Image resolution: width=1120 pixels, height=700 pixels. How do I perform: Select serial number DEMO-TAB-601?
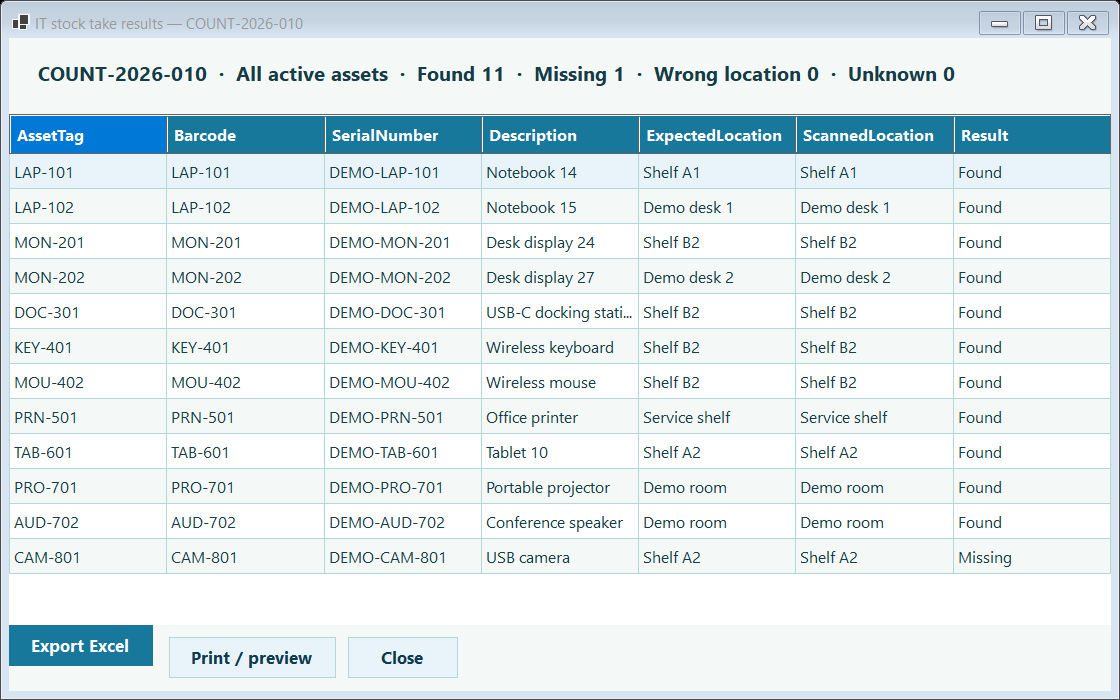tap(403, 452)
